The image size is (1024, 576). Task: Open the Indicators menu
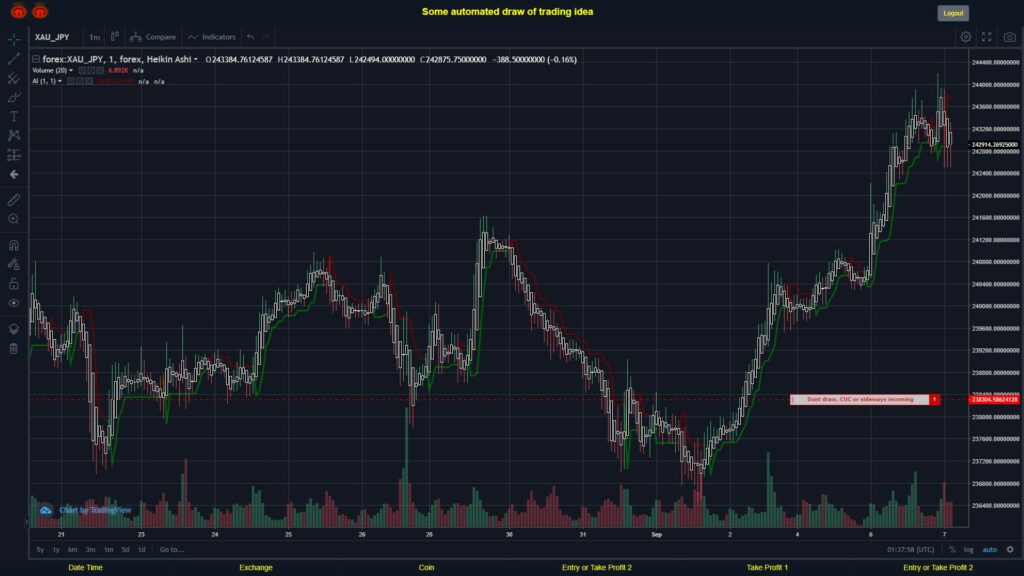coord(212,37)
